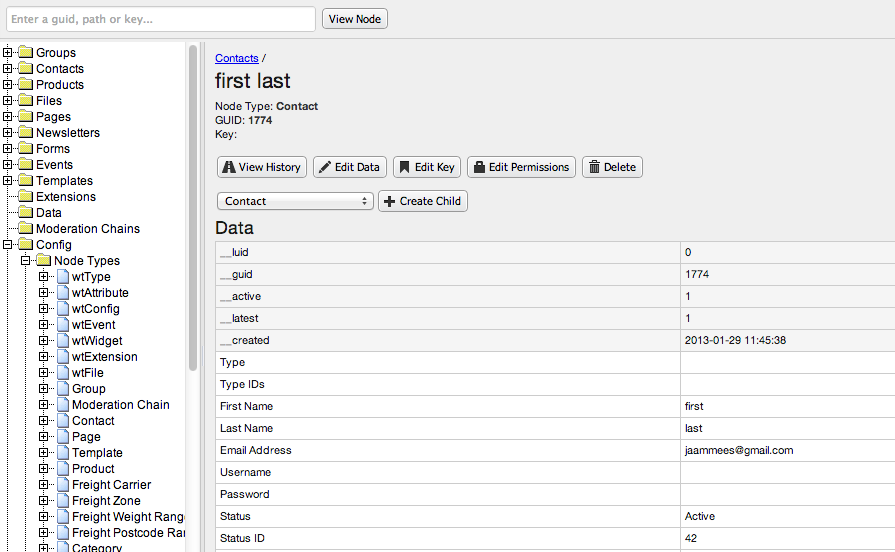
Task: Click the Delete trash button
Action: click(x=612, y=167)
